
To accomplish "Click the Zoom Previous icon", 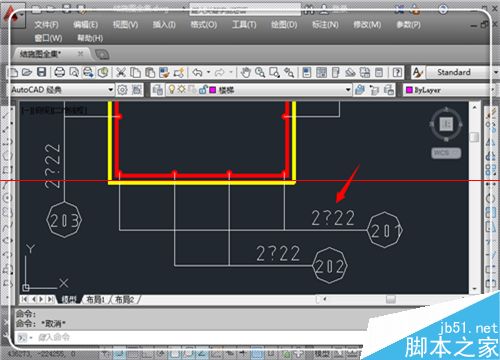I will pyautogui.click(x=289, y=72).
